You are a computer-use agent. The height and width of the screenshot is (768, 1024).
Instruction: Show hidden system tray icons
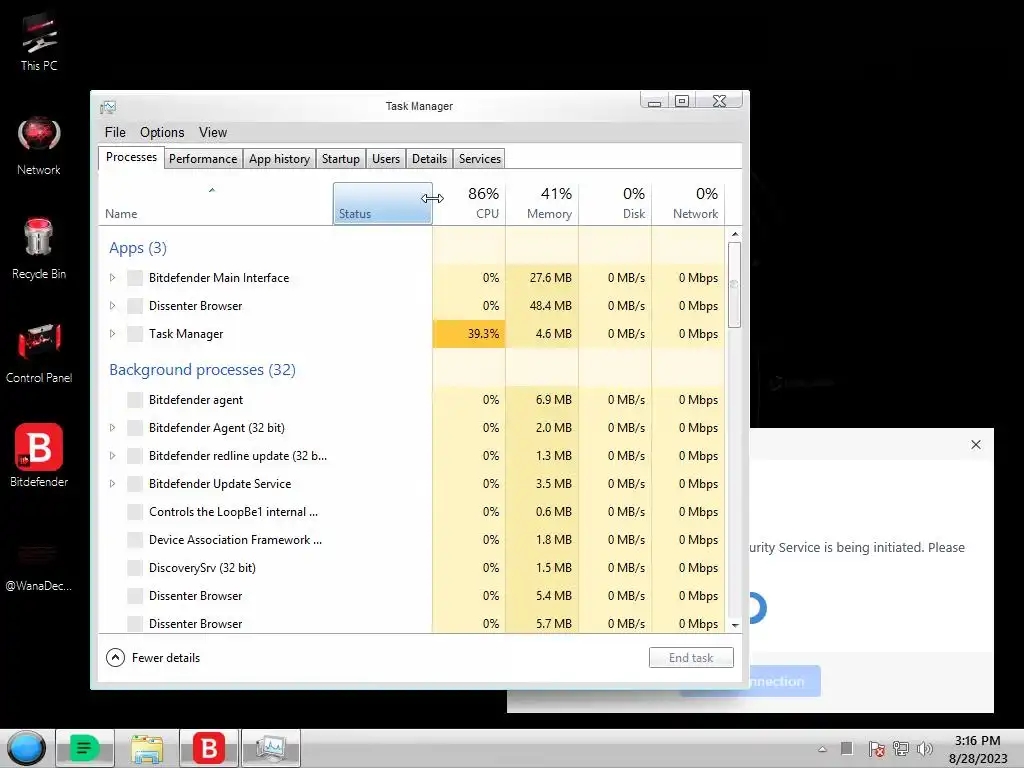(822, 749)
